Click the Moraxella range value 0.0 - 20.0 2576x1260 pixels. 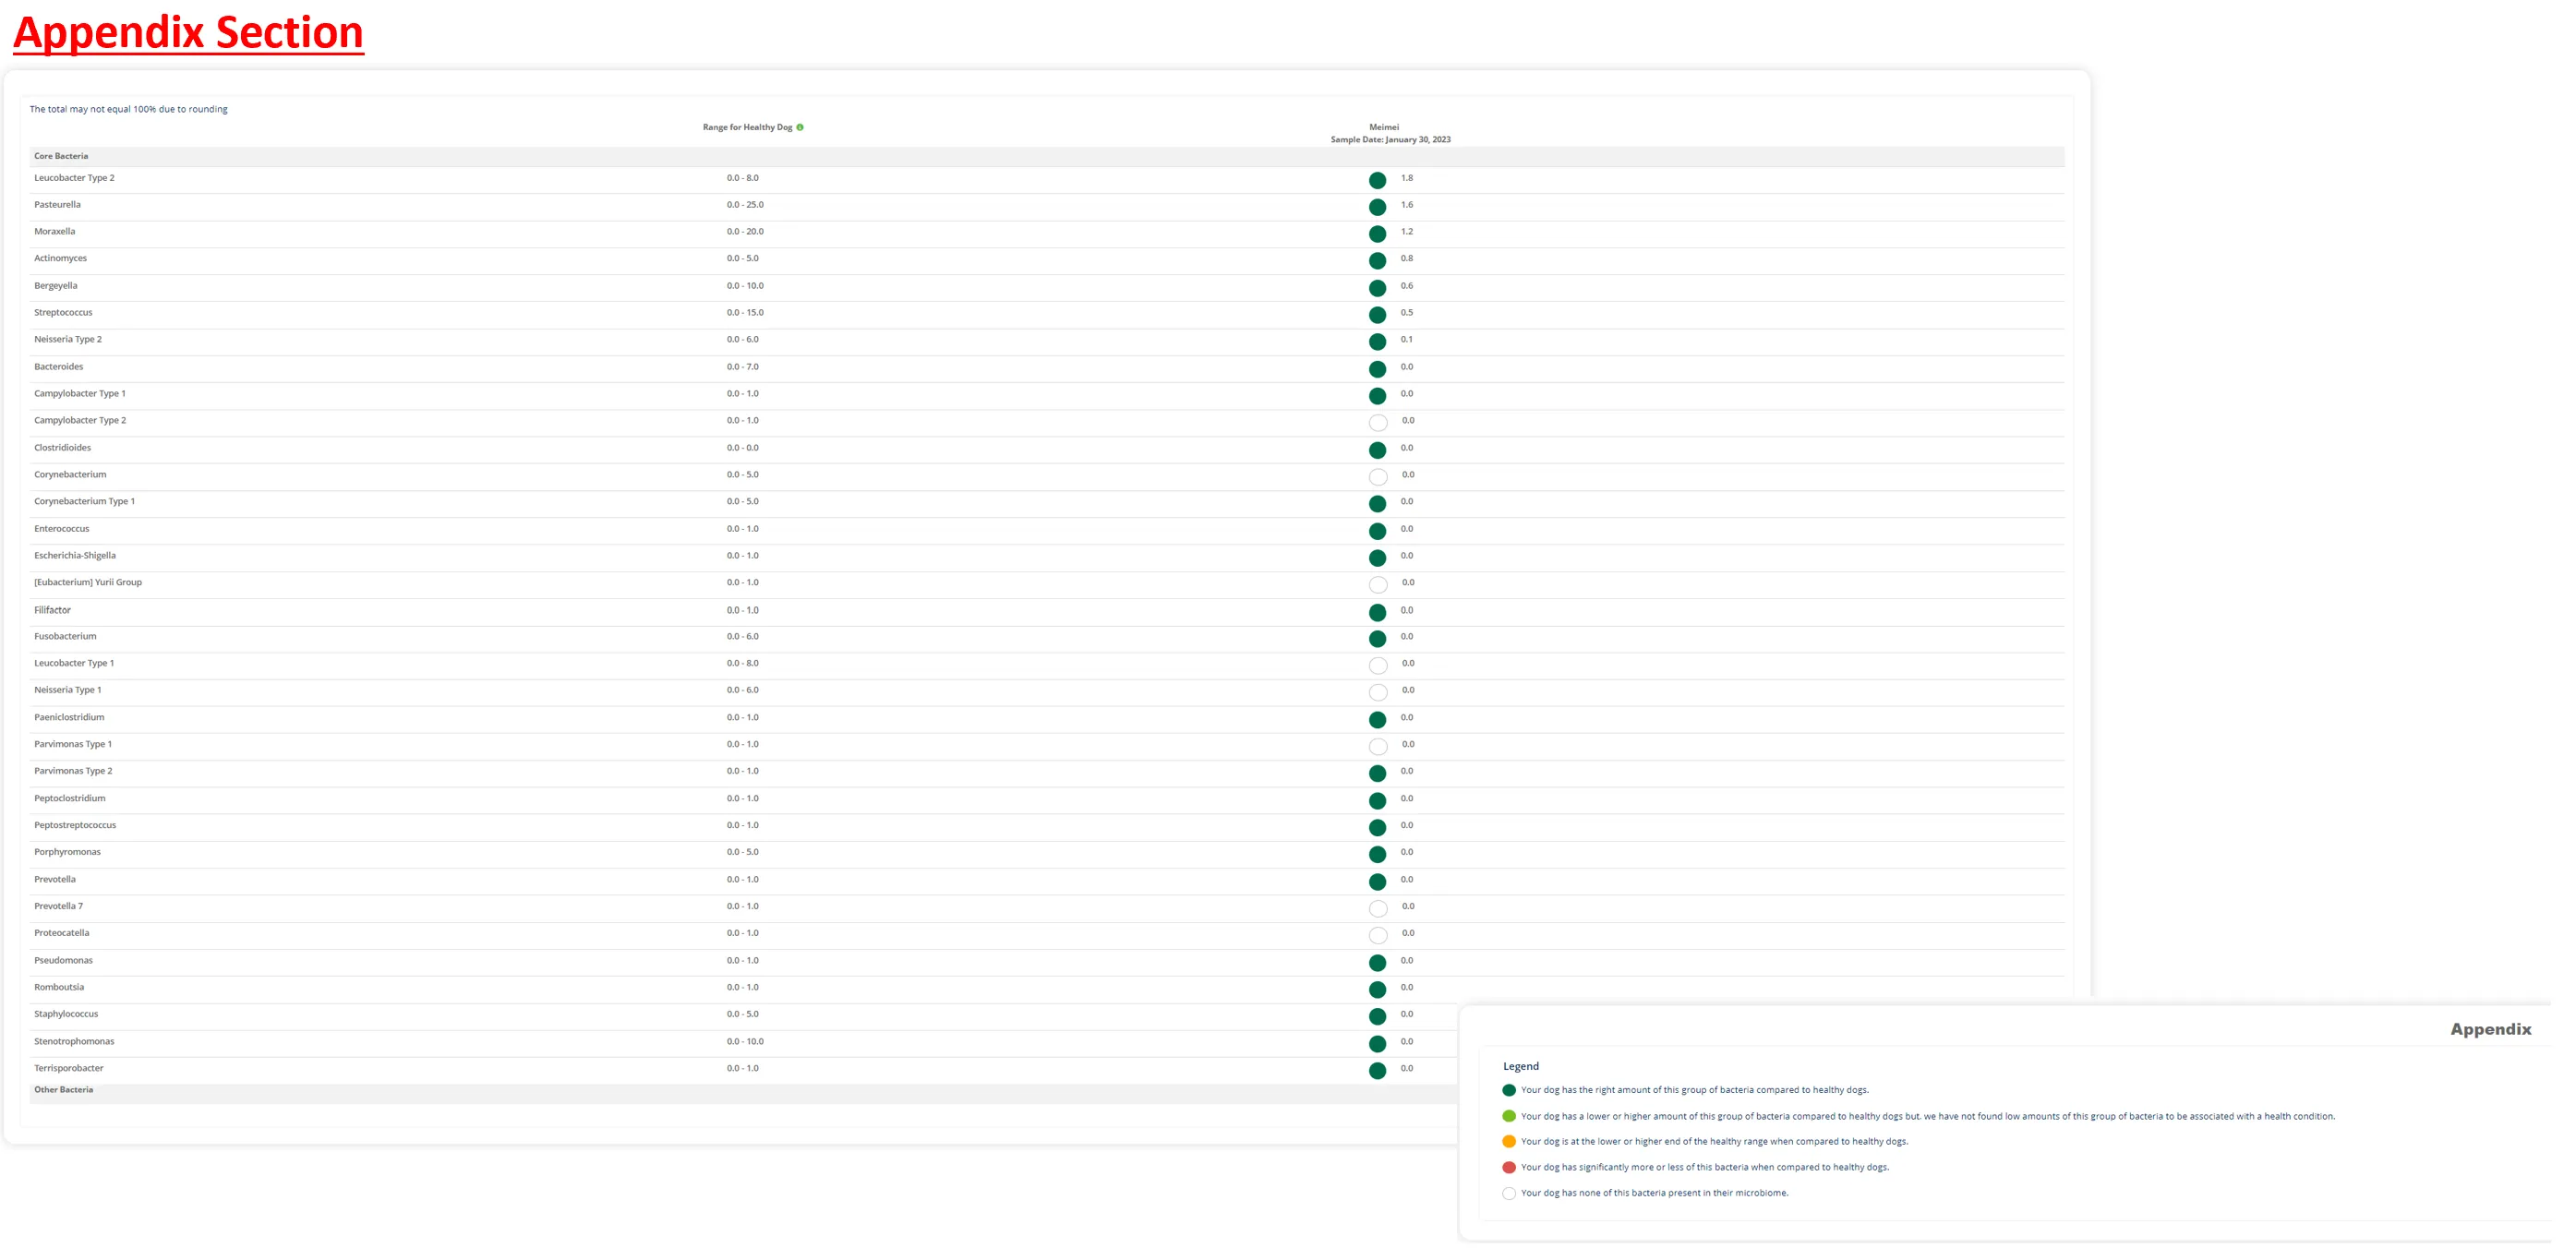pos(745,232)
